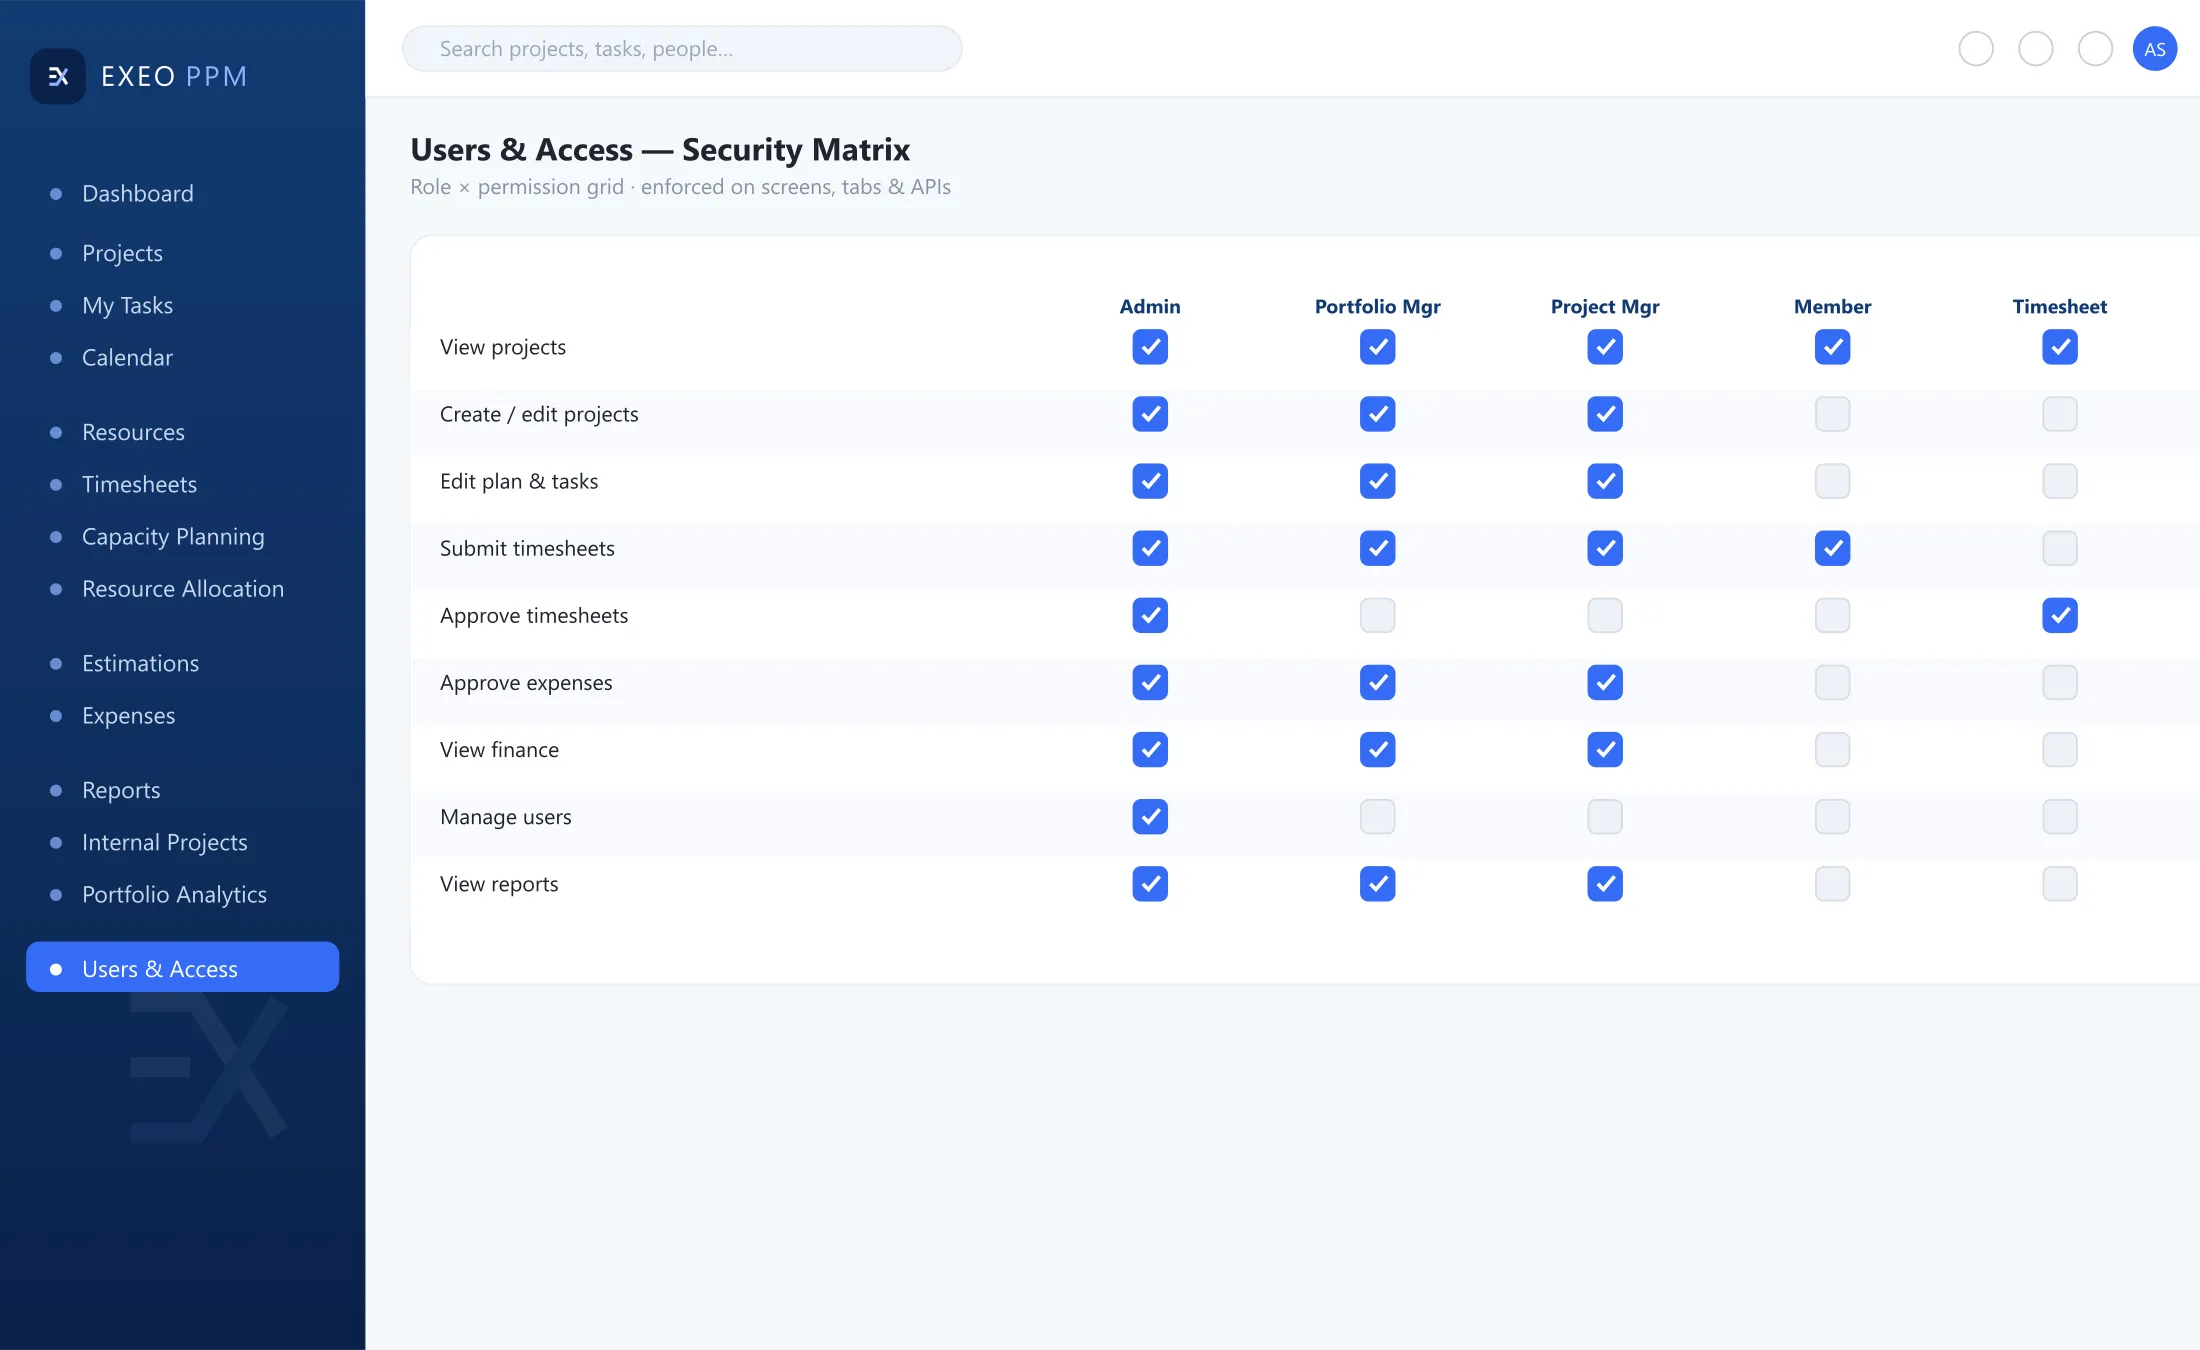Enable Create / edit projects for Member

click(x=1832, y=414)
